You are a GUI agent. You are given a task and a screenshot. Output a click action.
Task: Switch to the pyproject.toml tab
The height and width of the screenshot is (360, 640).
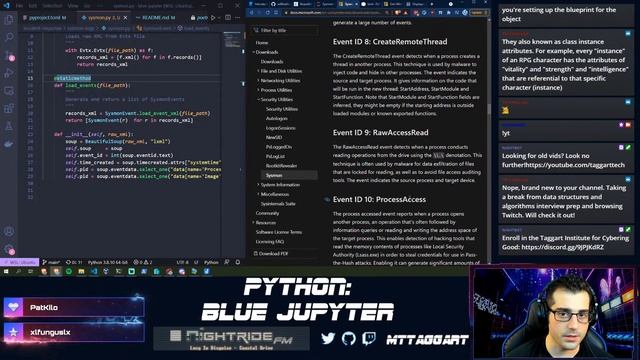[x=45, y=18]
